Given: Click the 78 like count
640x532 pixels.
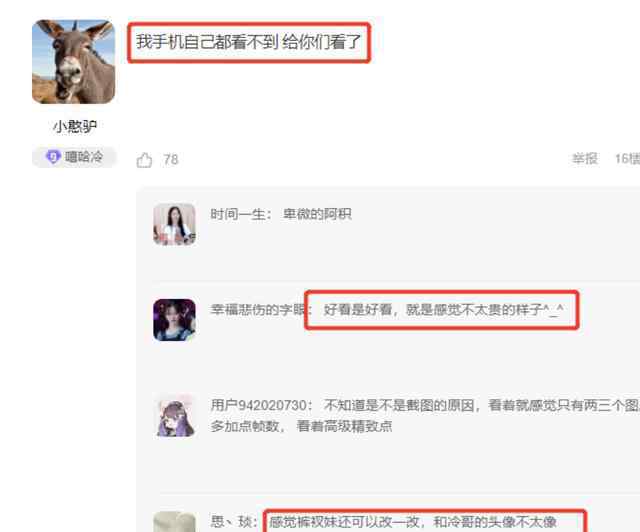Looking at the screenshot, I should [x=171, y=159].
